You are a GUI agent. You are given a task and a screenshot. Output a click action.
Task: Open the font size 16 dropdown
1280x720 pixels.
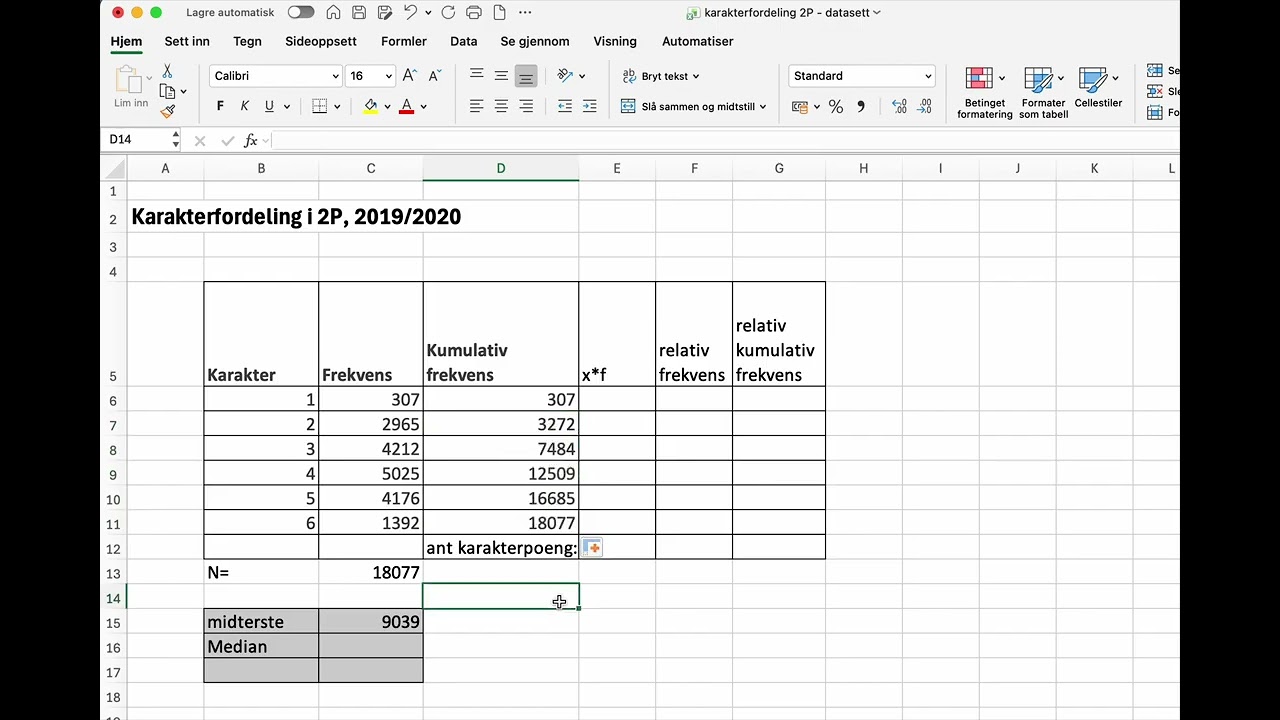coord(388,76)
